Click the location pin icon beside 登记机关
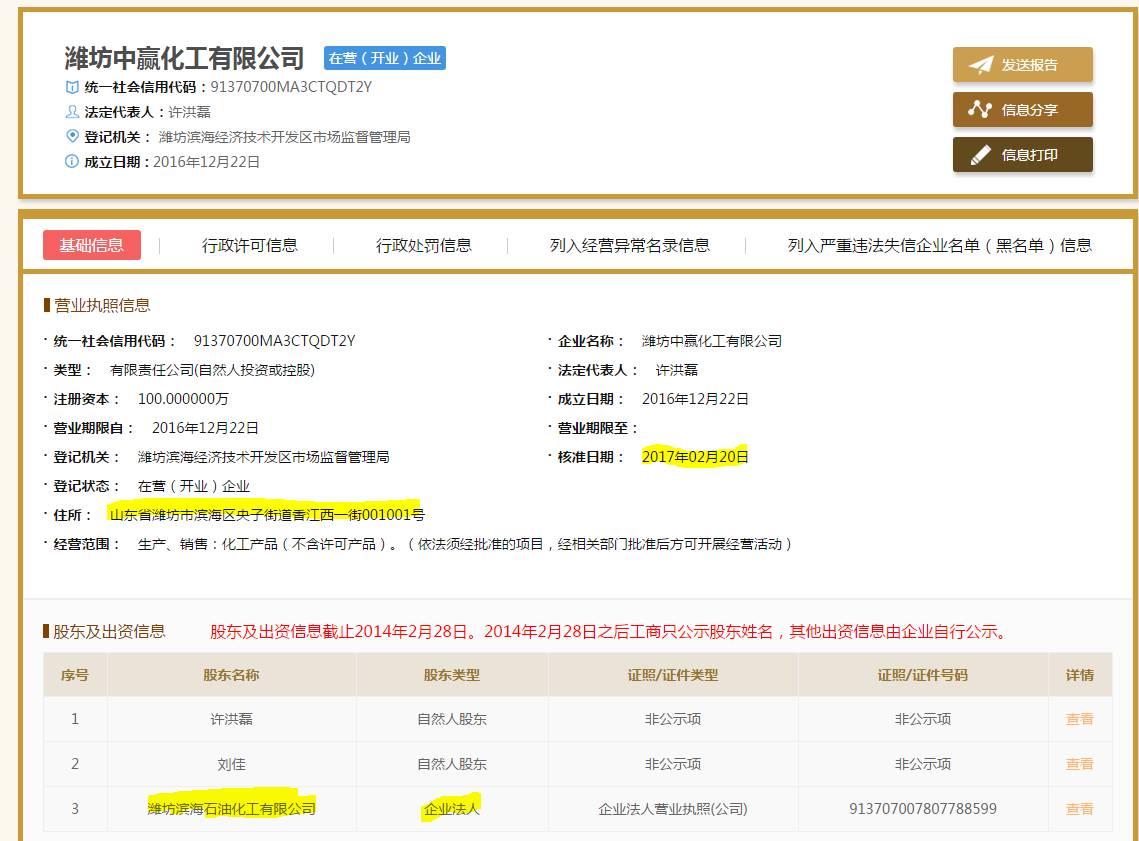The height and width of the screenshot is (841, 1139). pyautogui.click(x=72, y=136)
